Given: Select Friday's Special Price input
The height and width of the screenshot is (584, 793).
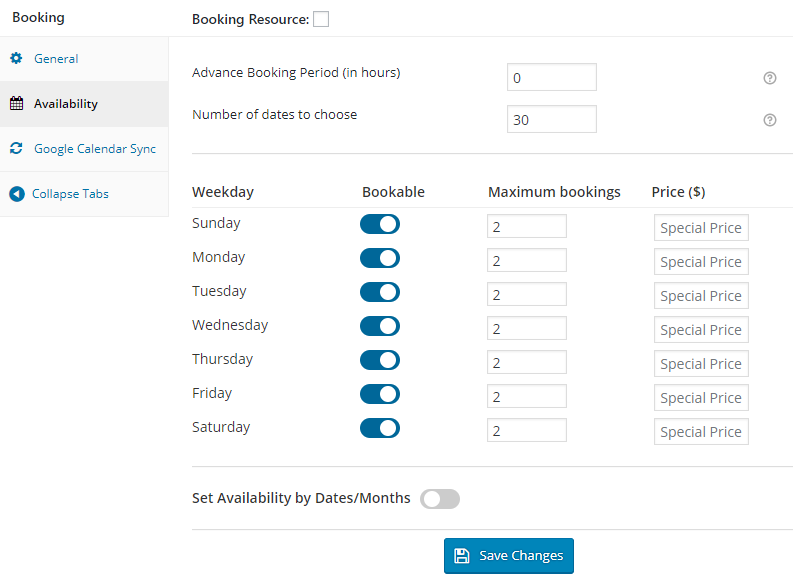Looking at the screenshot, I should click(x=701, y=398).
